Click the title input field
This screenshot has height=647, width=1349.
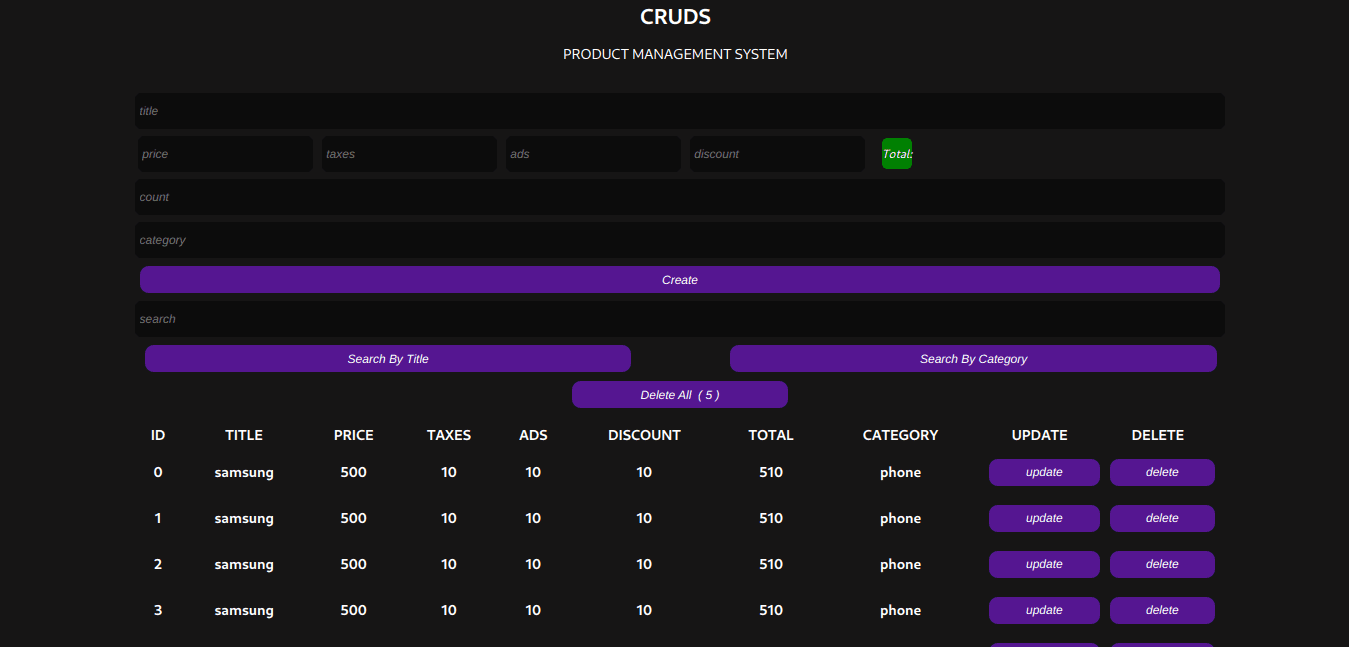pyautogui.click(x=679, y=111)
